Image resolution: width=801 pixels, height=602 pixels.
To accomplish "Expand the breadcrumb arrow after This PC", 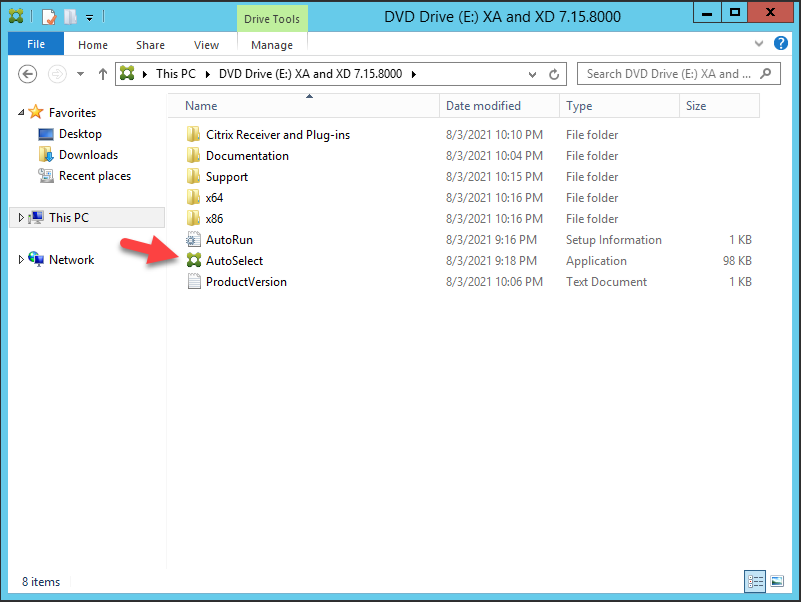I will point(208,74).
